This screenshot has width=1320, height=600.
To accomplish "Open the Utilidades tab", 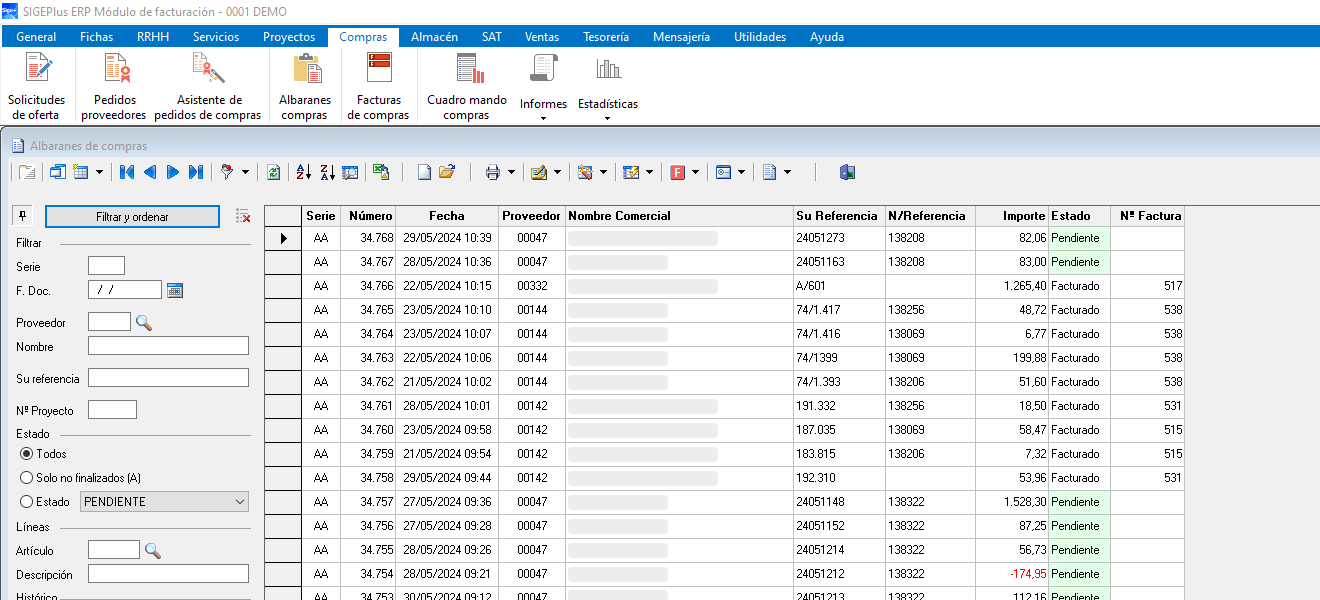I will coord(760,37).
